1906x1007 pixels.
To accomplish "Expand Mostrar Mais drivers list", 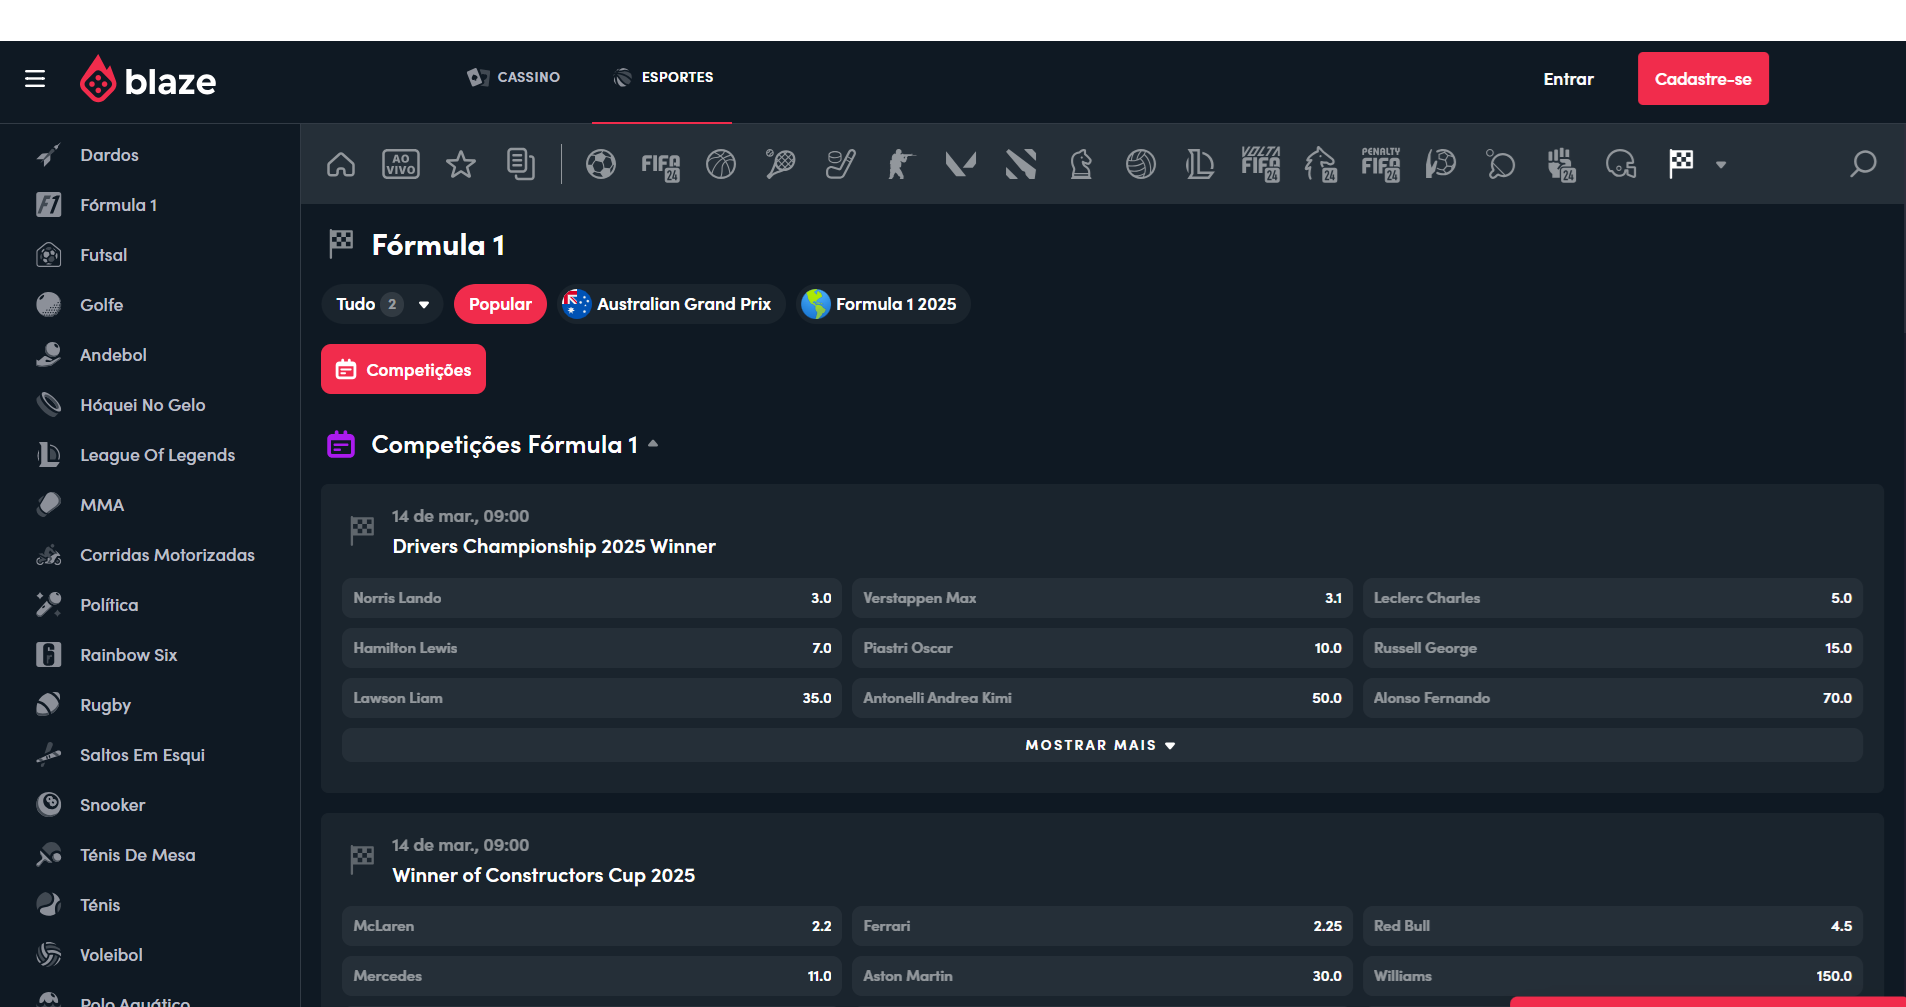I will 1102,745.
